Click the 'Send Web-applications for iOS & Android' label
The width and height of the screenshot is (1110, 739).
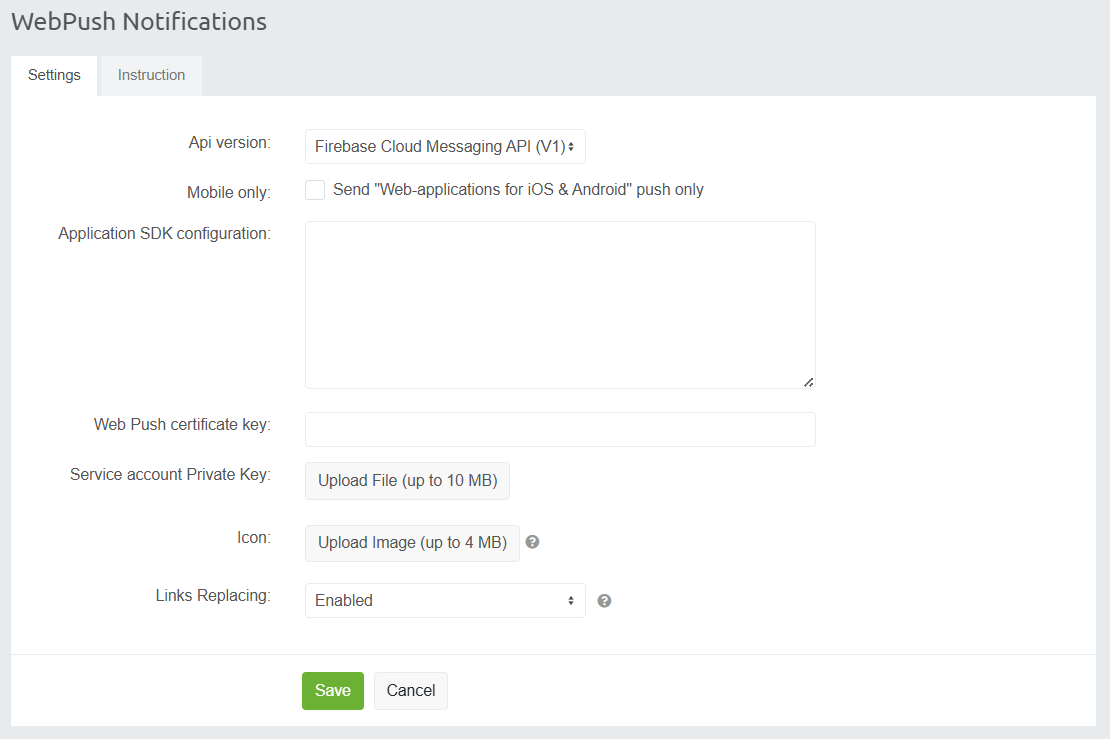(x=518, y=190)
